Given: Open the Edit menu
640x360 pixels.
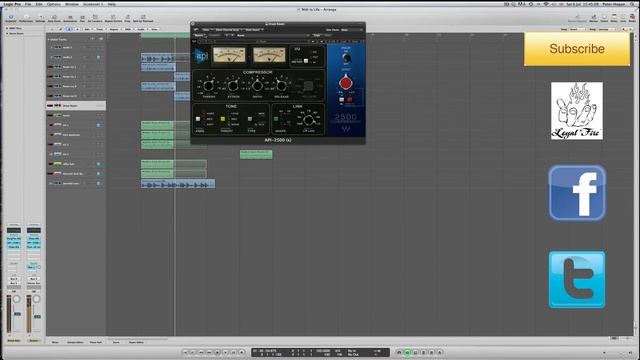Looking at the screenshot, I should tap(39, 4).
